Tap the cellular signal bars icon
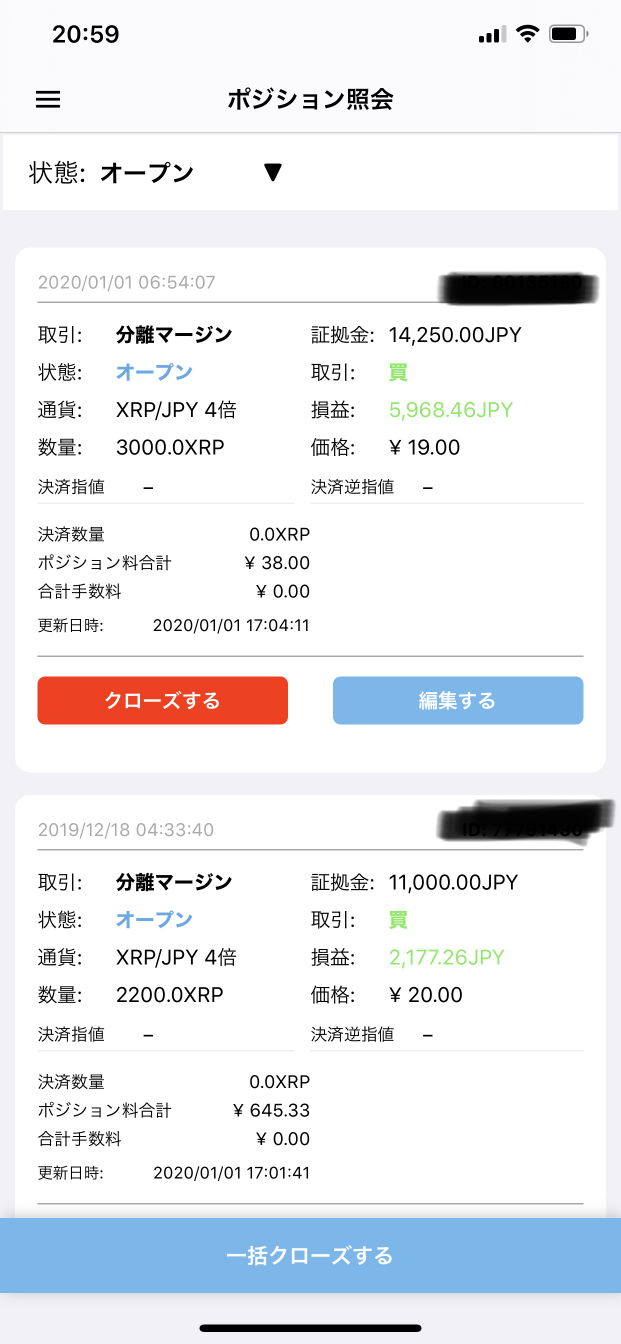This screenshot has height=1344, width=621. [490, 35]
